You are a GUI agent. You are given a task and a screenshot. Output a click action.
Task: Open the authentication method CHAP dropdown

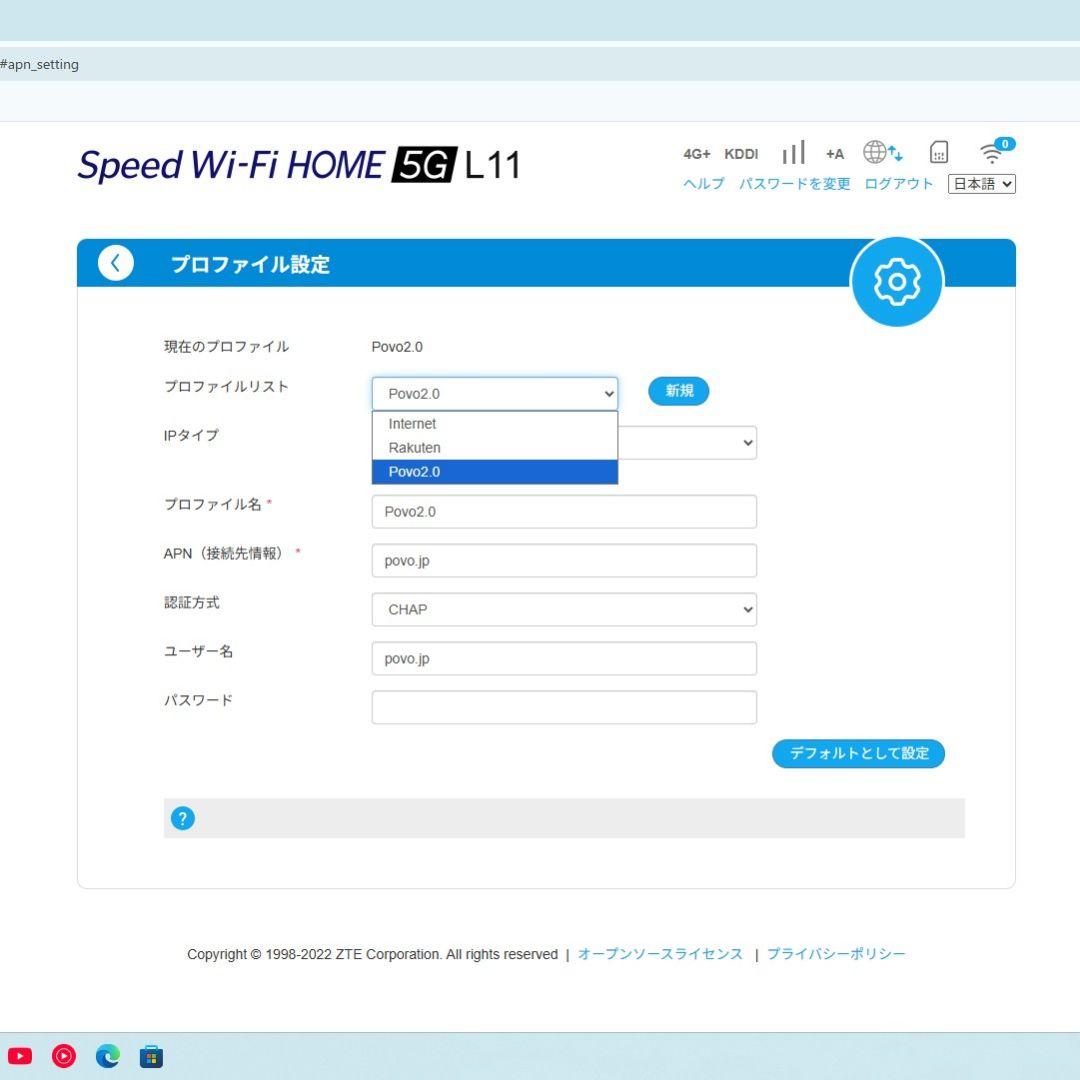pos(564,610)
